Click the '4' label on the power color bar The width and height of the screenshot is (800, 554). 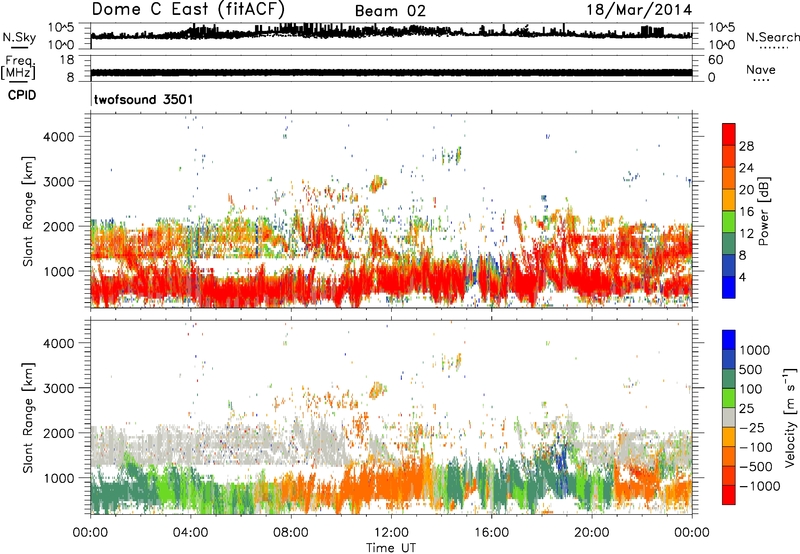point(742,277)
